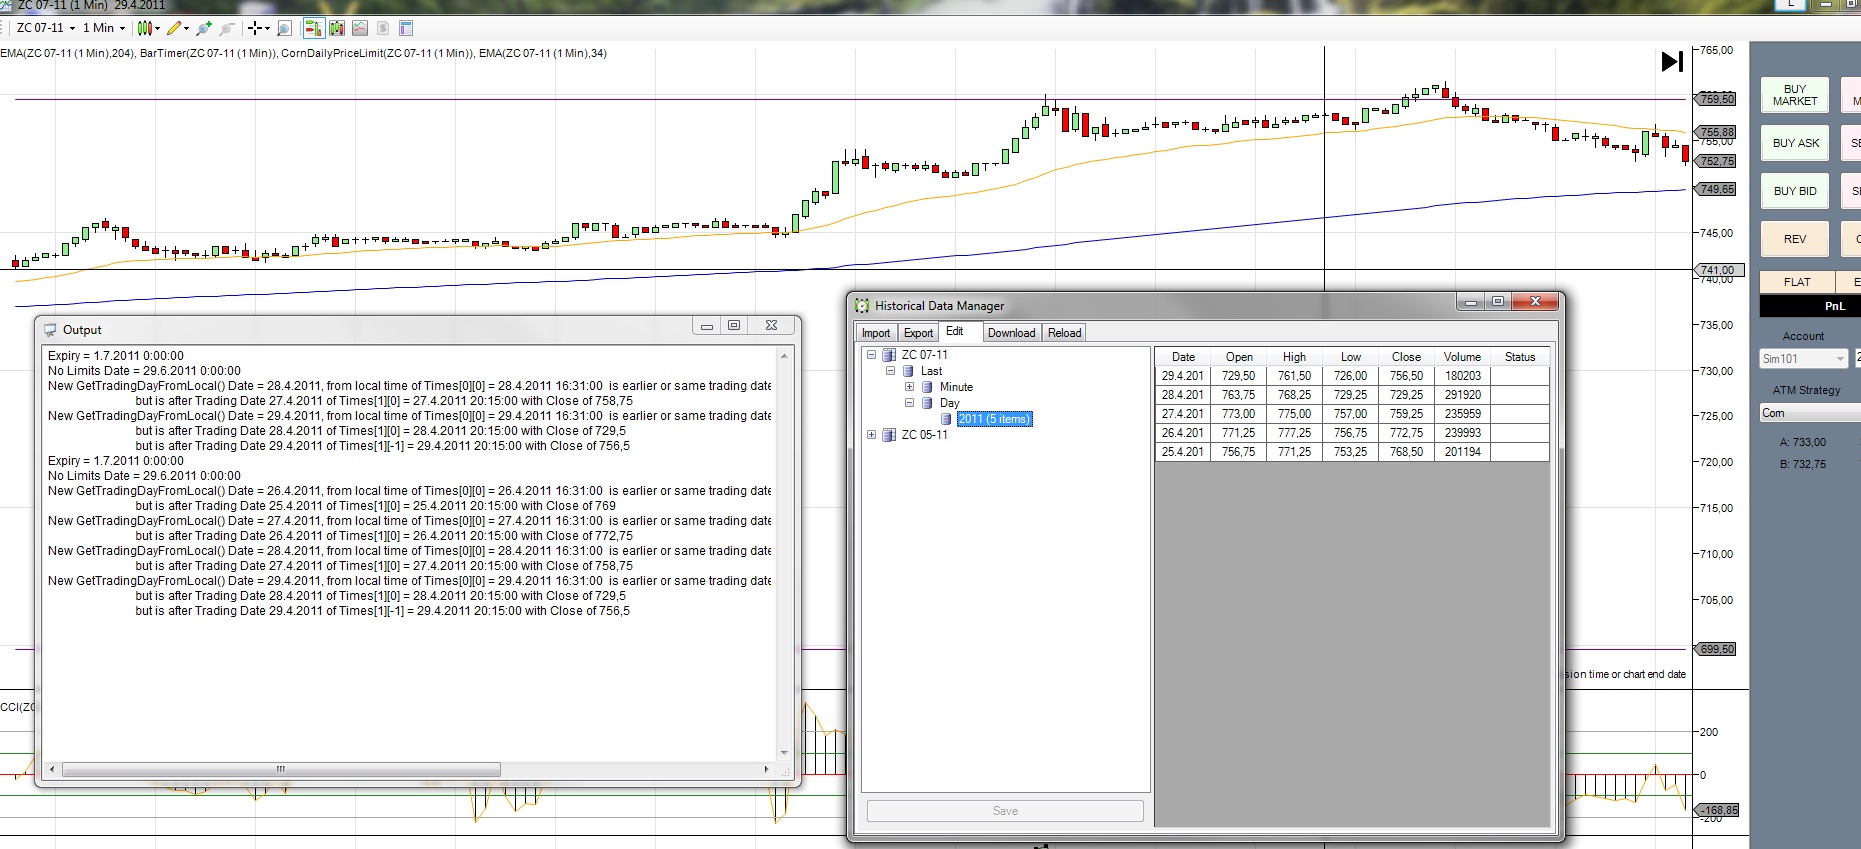The image size is (1861, 849).
Task: Select the 2011 (5 items) tree entry
Action: click(994, 419)
